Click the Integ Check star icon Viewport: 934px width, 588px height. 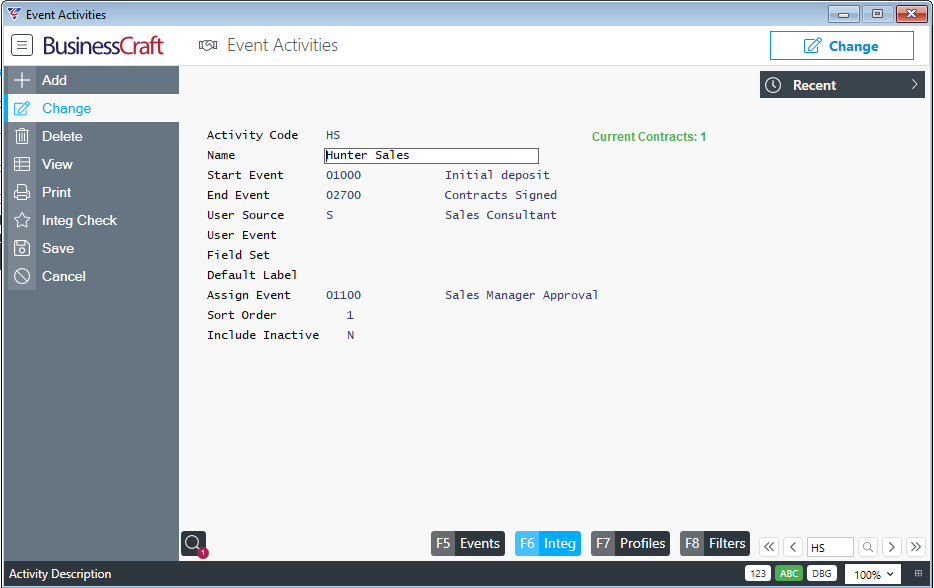(x=22, y=220)
